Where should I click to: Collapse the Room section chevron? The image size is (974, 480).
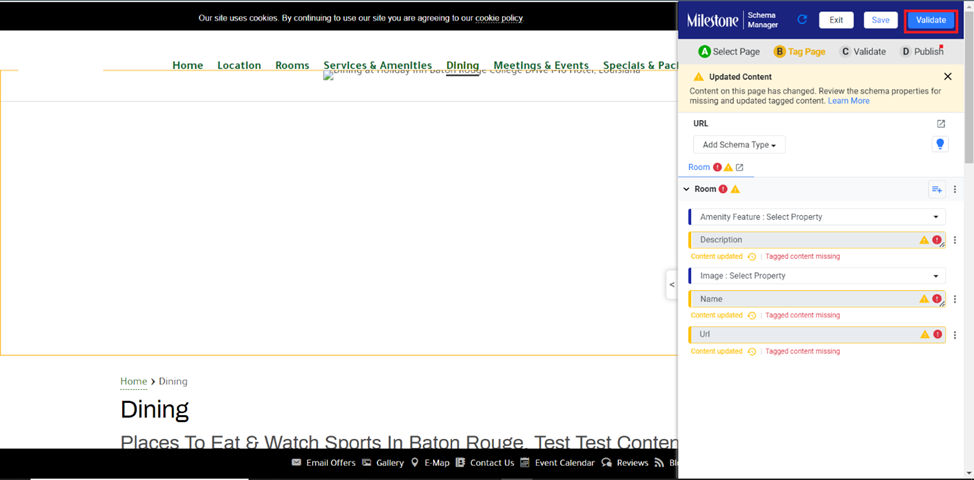[686, 189]
